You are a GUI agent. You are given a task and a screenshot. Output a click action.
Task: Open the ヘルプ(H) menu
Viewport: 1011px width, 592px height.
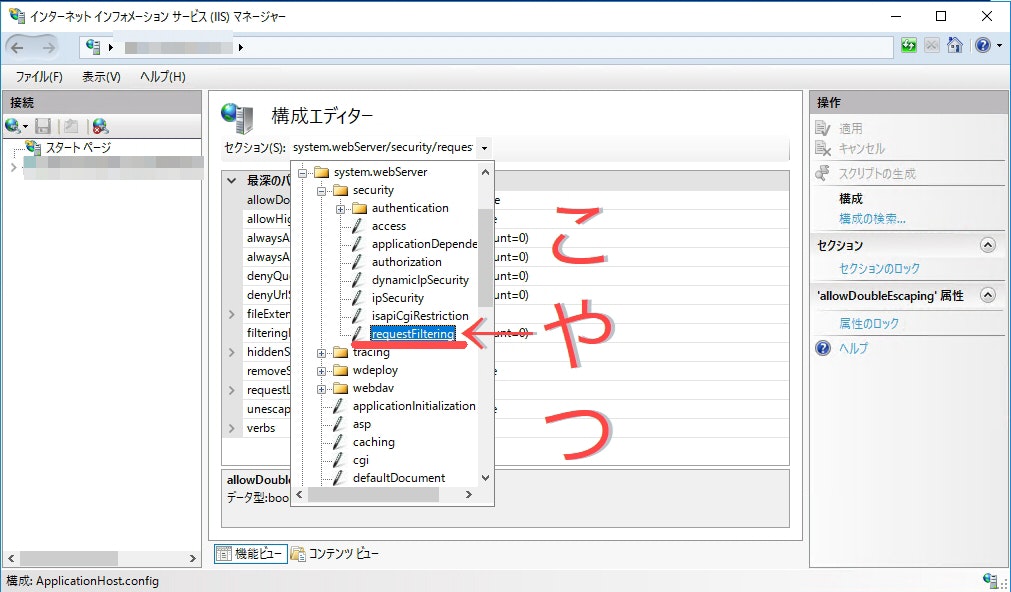click(162, 77)
